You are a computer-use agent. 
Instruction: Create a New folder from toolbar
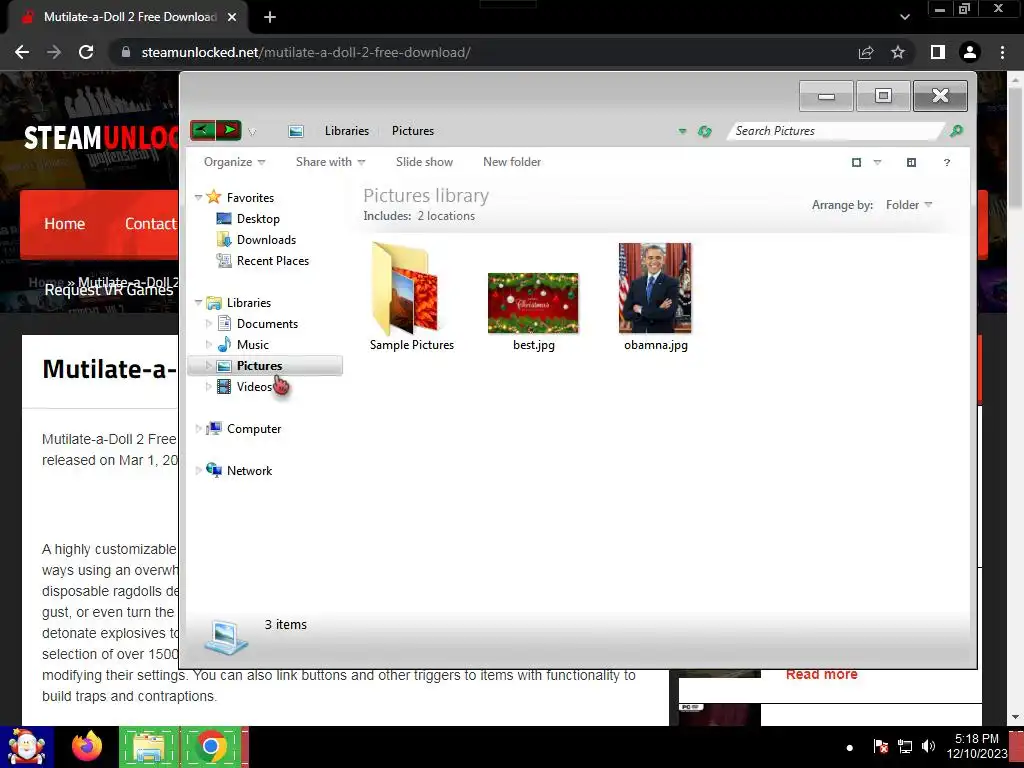click(512, 162)
